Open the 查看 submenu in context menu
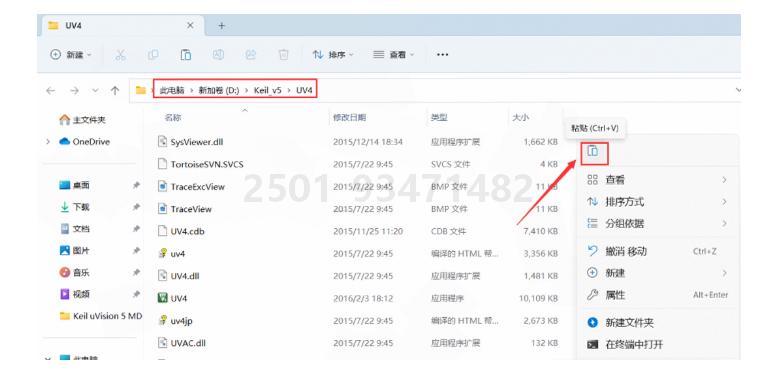This screenshot has height=374, width=779. pyautogui.click(x=657, y=180)
